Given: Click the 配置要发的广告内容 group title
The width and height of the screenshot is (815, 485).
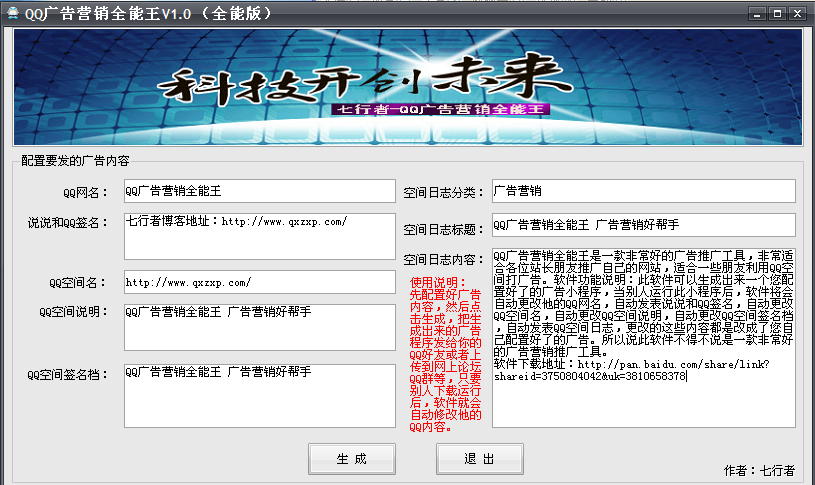Looking at the screenshot, I should tap(75, 161).
